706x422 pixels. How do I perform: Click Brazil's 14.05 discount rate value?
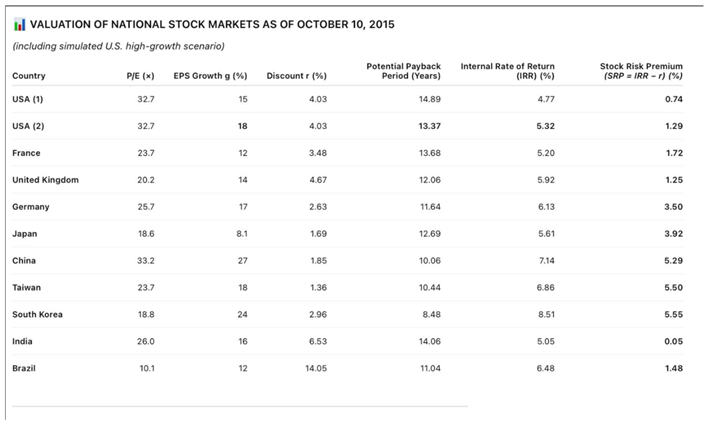coord(315,368)
